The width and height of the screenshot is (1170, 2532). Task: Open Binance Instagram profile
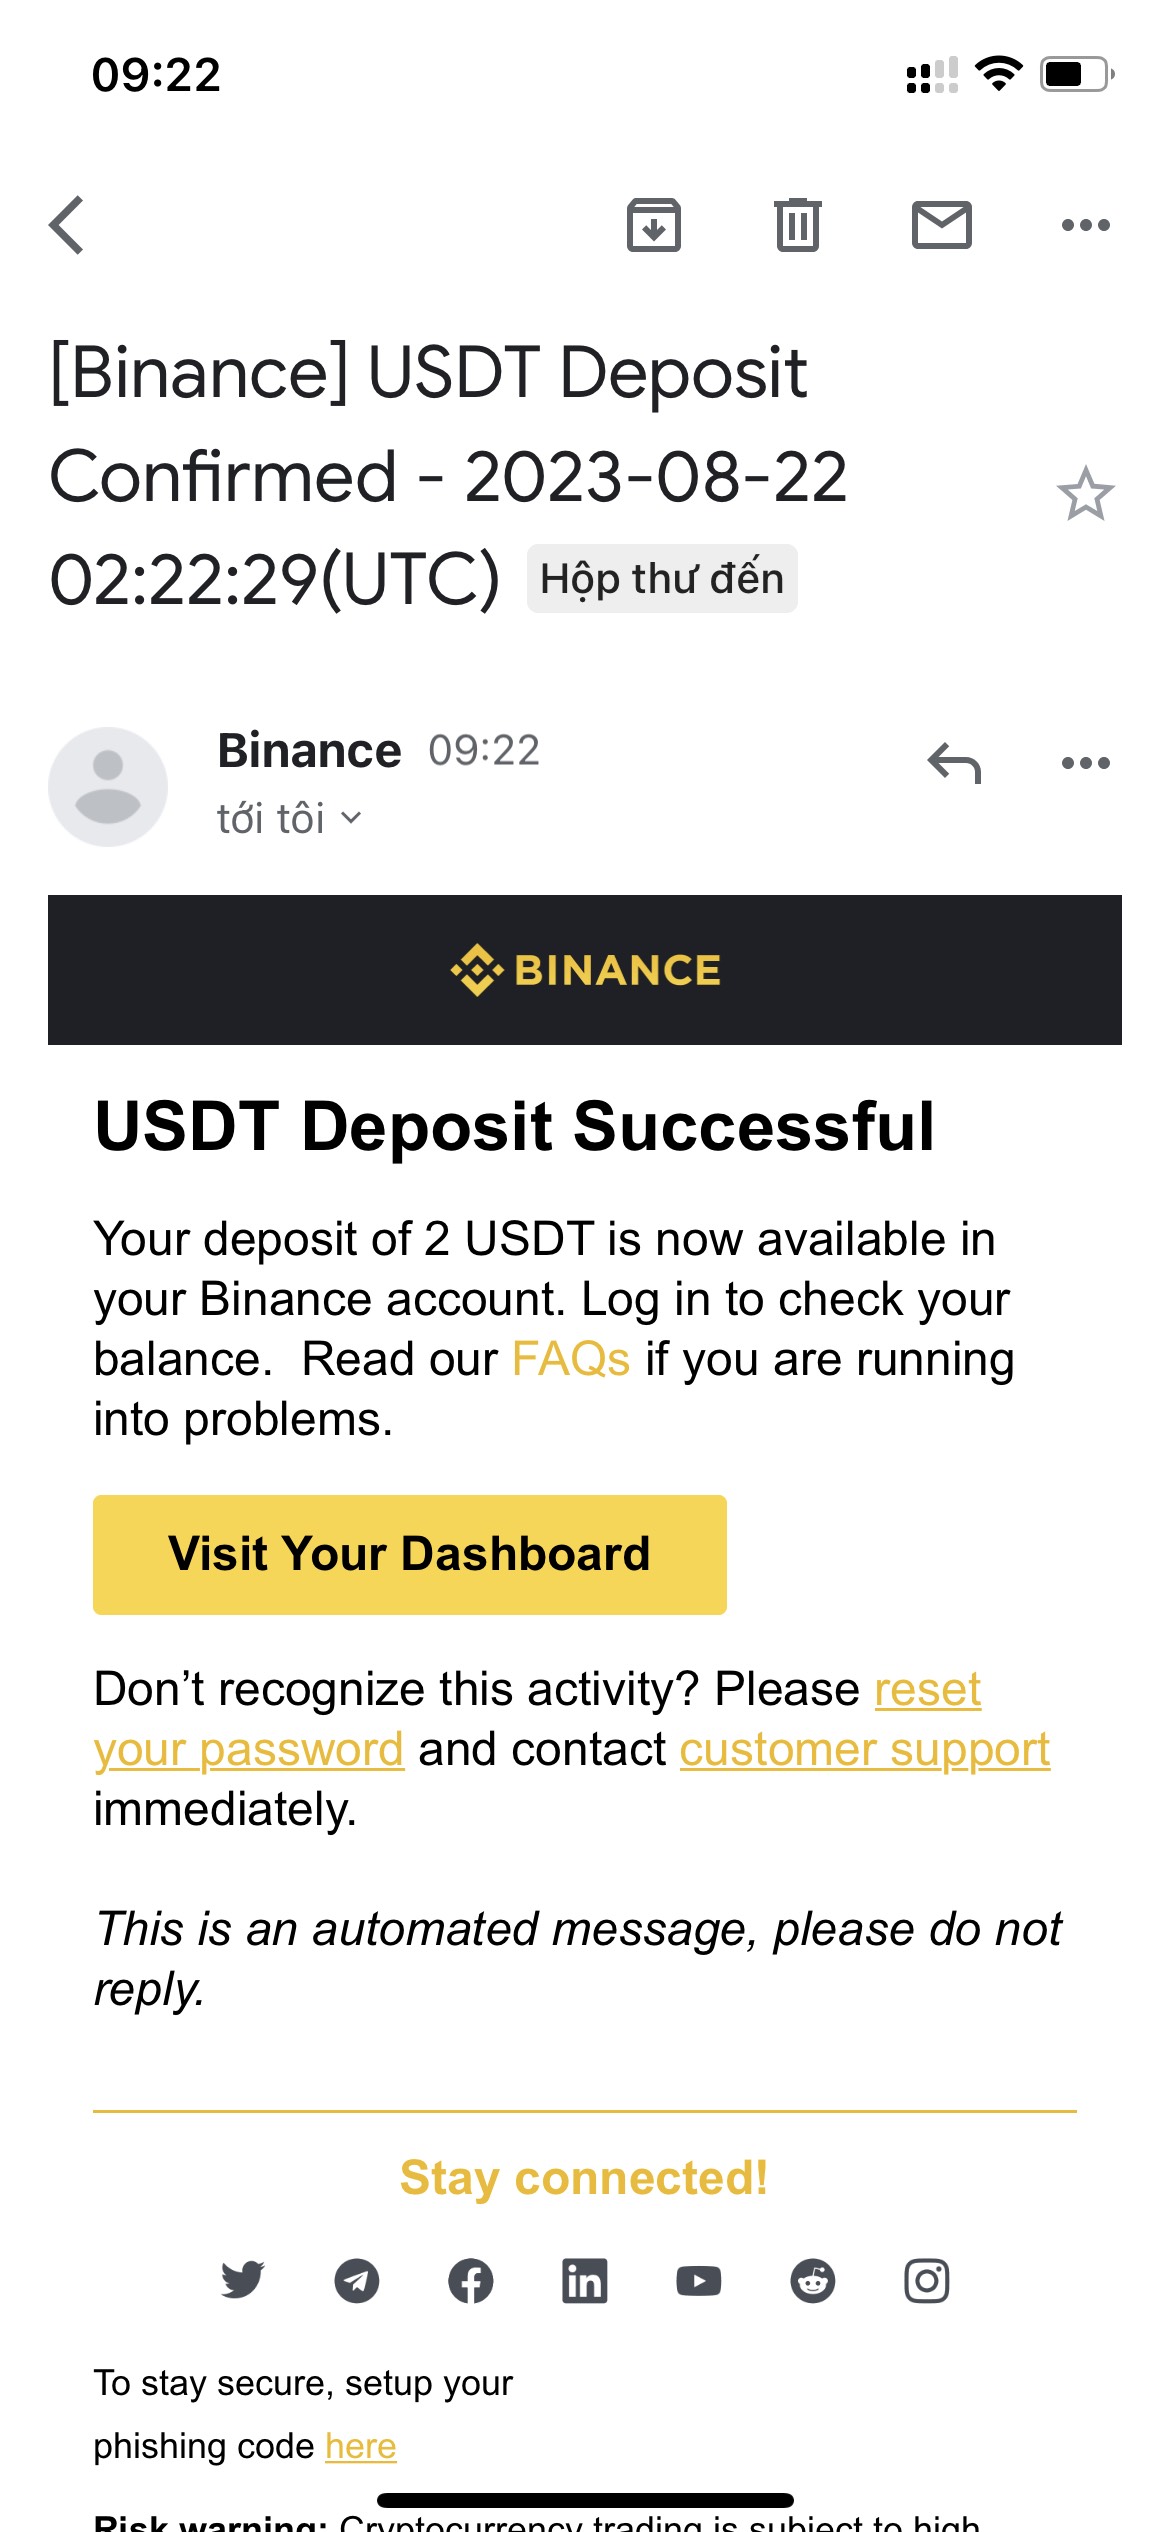point(926,2281)
